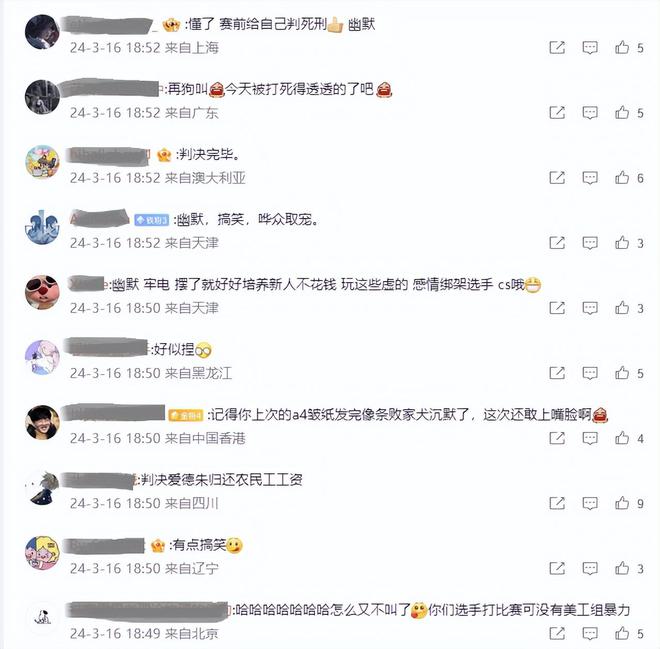Like the Shanghai comment about 判死刑
Viewport: 660px width, 649px height.
(622, 47)
